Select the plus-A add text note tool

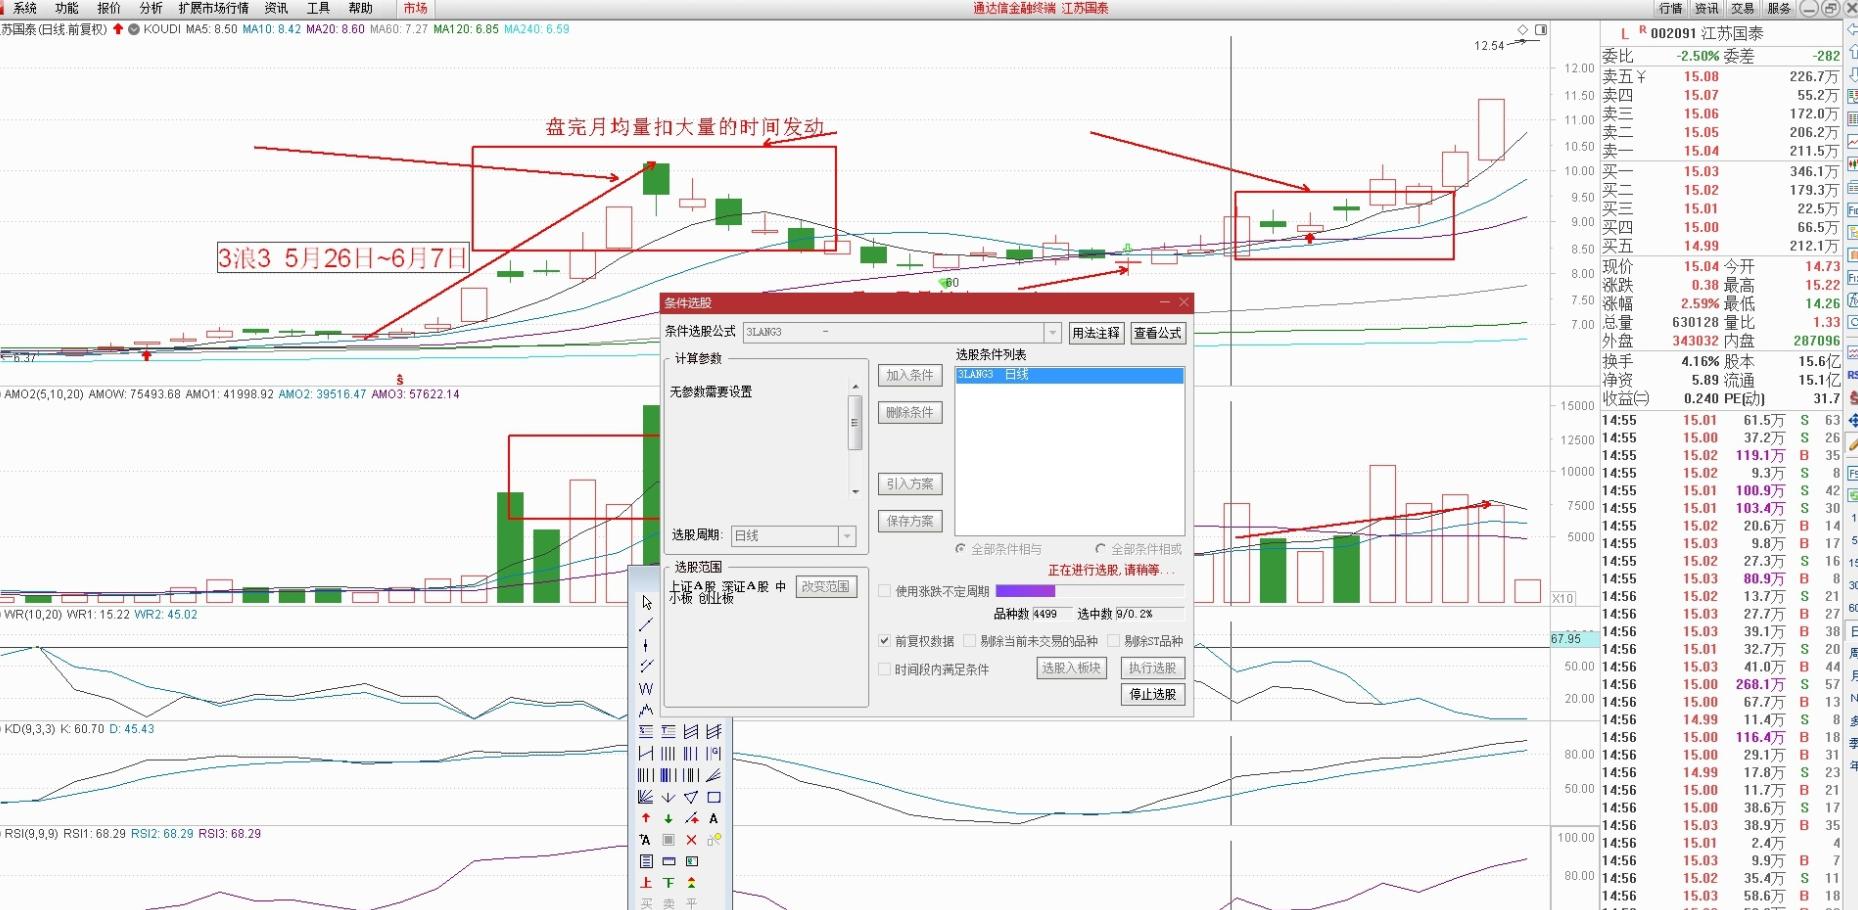click(x=646, y=840)
